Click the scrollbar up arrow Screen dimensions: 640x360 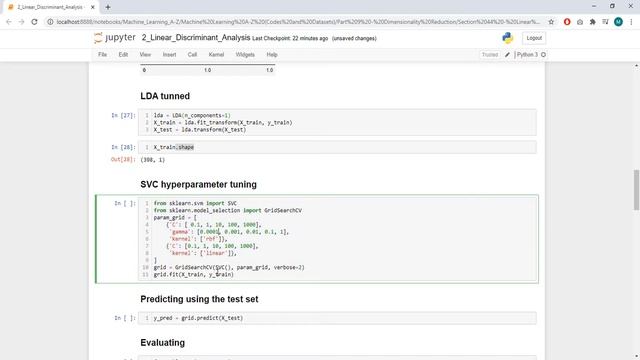point(636,66)
